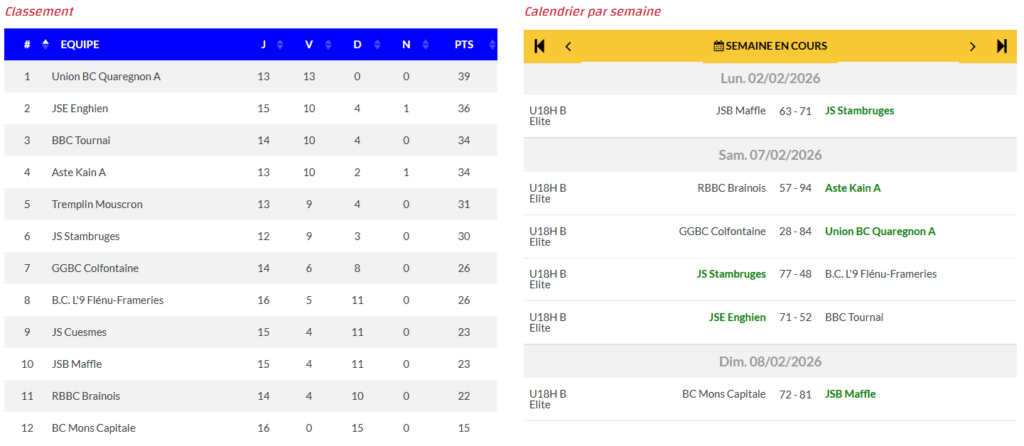Open JS Stambruges link in Monday match
1024x446 pixels.
[x=859, y=111]
